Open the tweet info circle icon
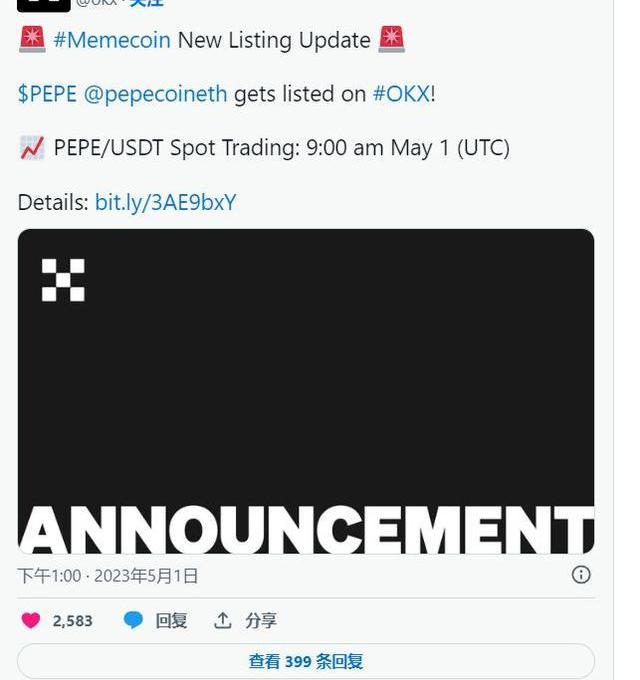This screenshot has height=680, width=640. pos(581,574)
